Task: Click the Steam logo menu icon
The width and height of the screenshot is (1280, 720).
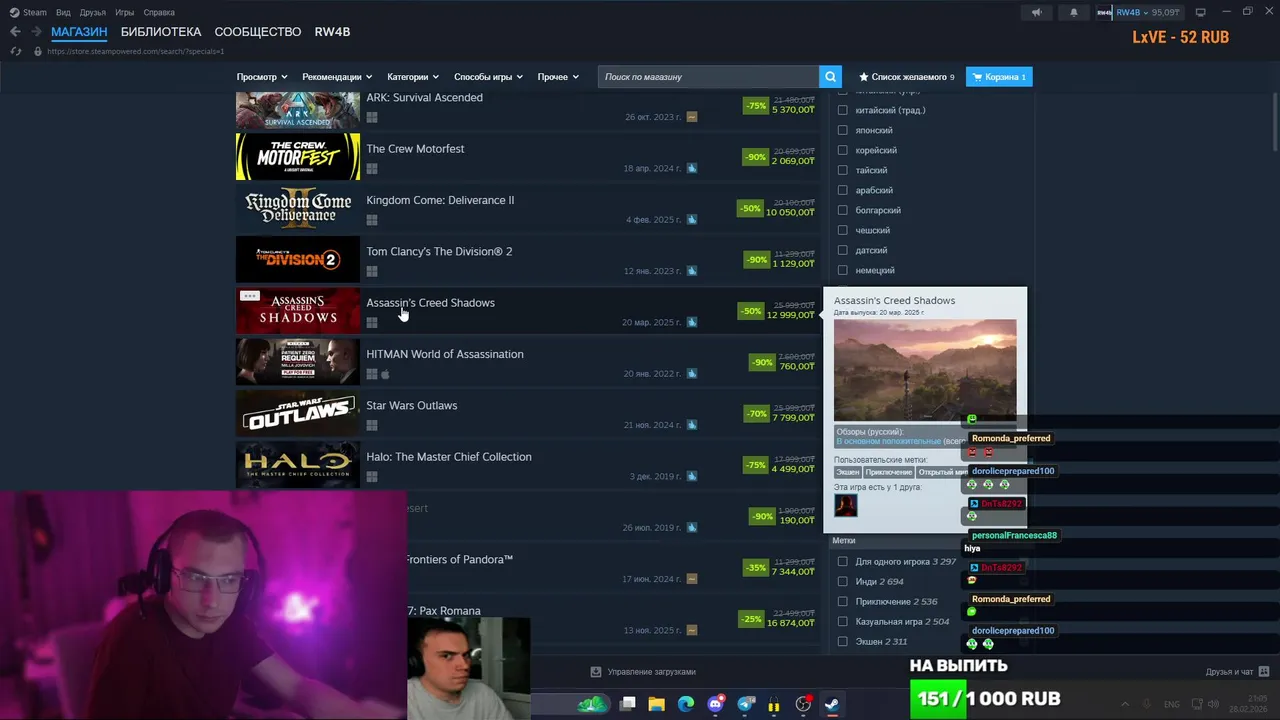Action: pyautogui.click(x=14, y=12)
